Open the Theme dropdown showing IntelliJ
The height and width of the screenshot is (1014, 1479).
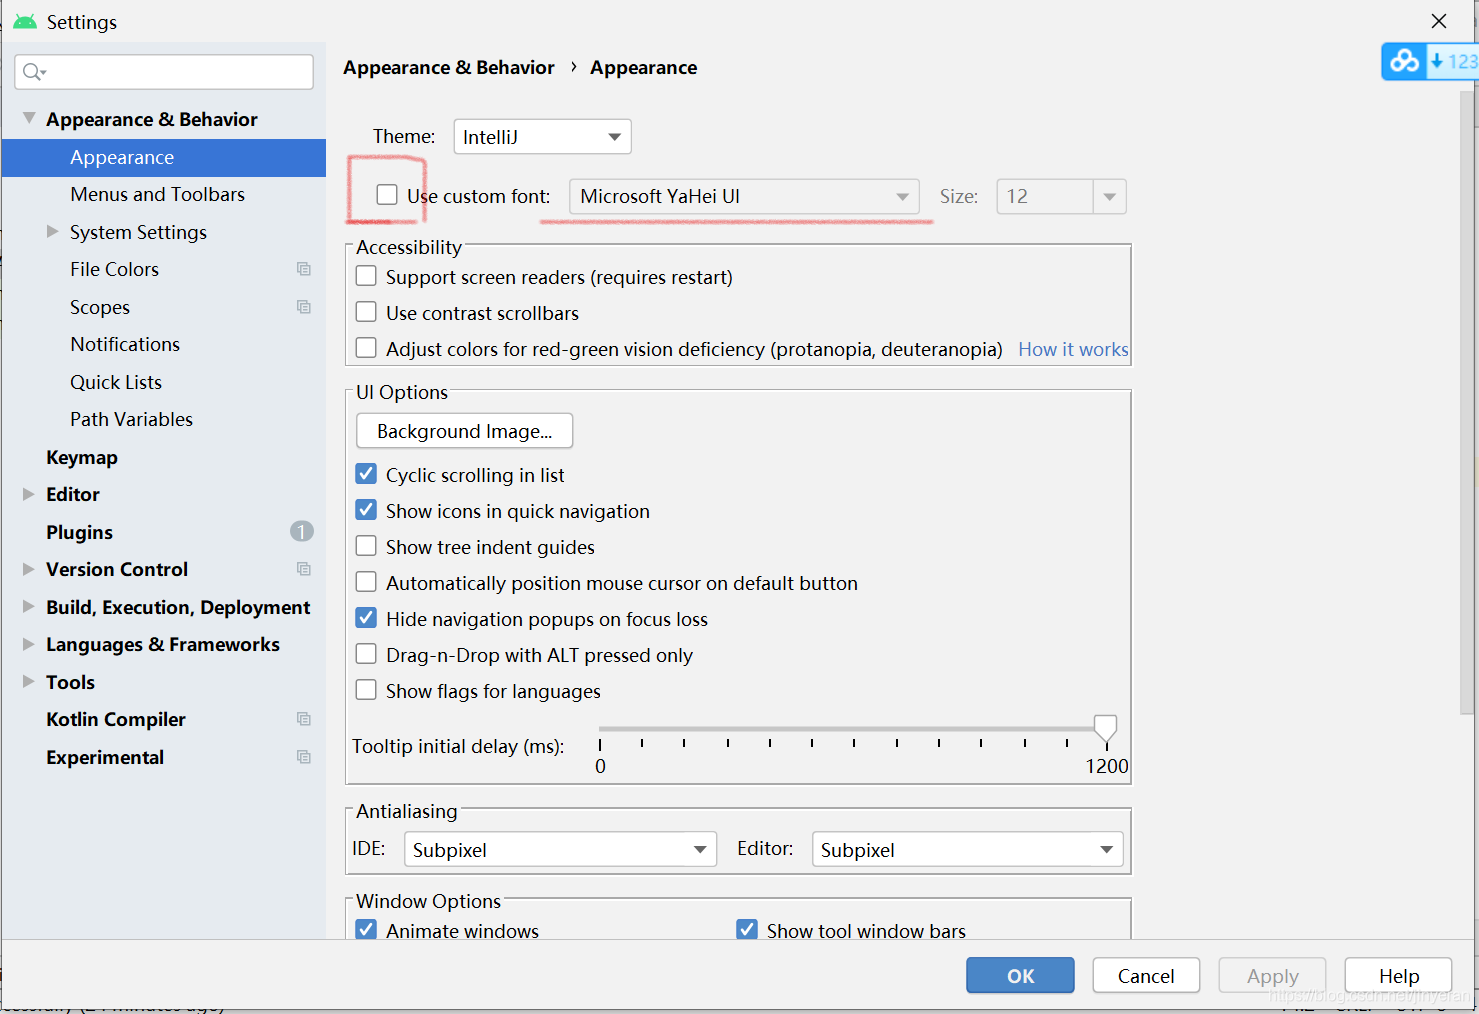[x=542, y=137]
